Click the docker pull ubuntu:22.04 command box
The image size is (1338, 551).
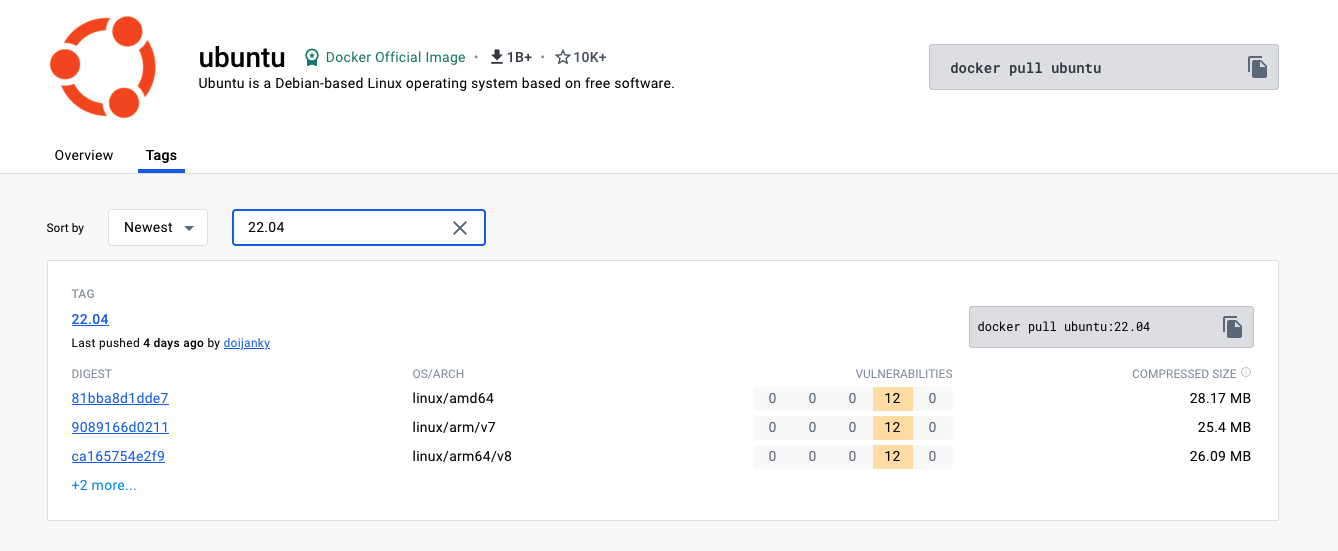tap(1111, 327)
